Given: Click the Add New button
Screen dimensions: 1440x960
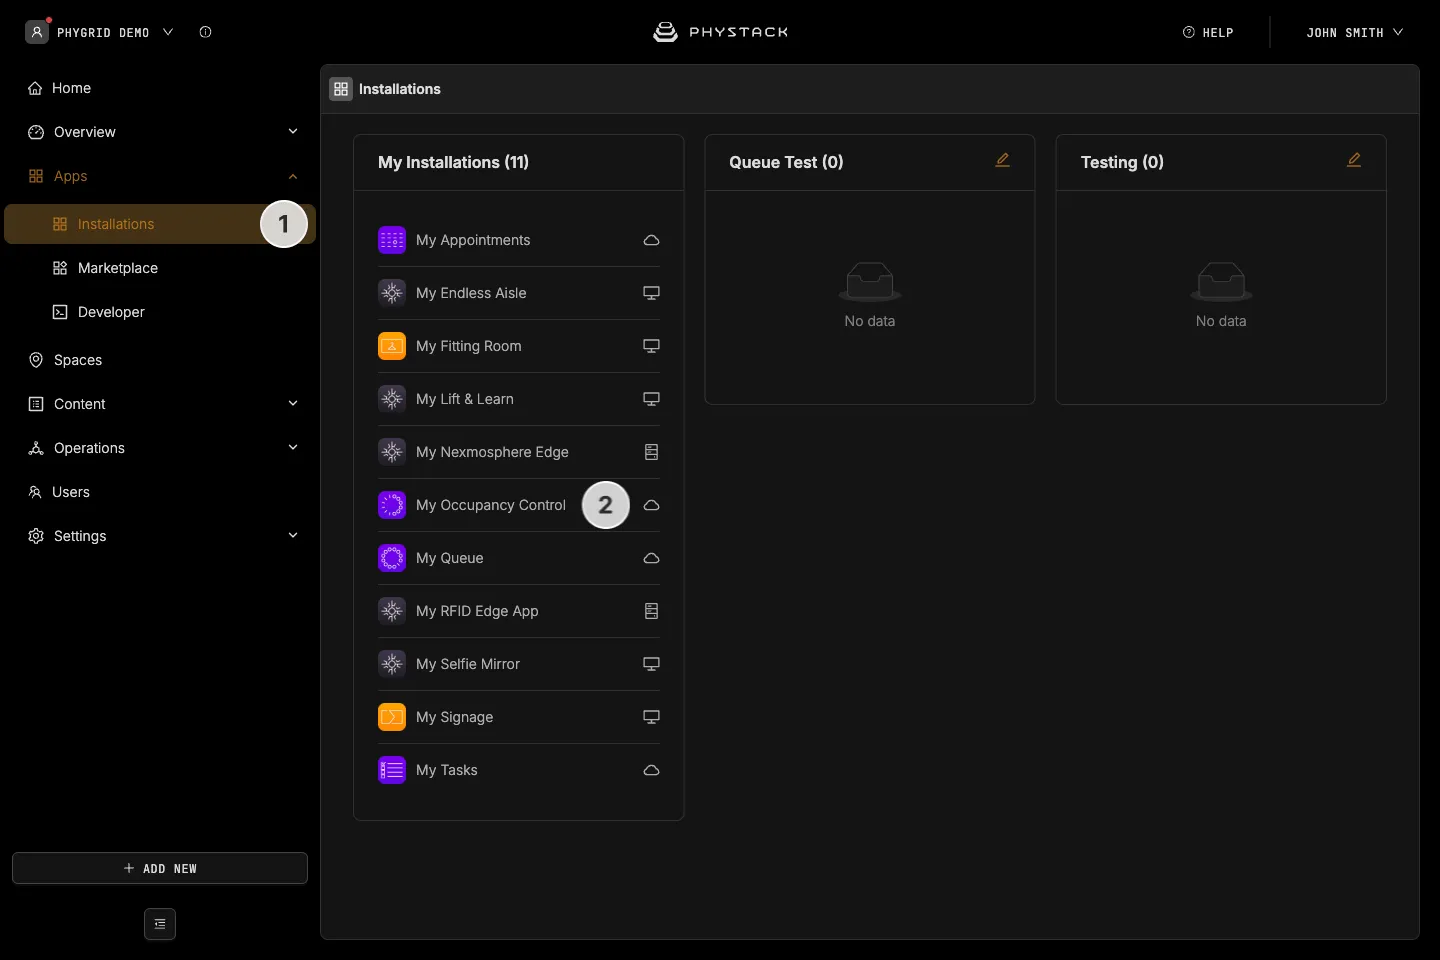Looking at the screenshot, I should tap(160, 868).
